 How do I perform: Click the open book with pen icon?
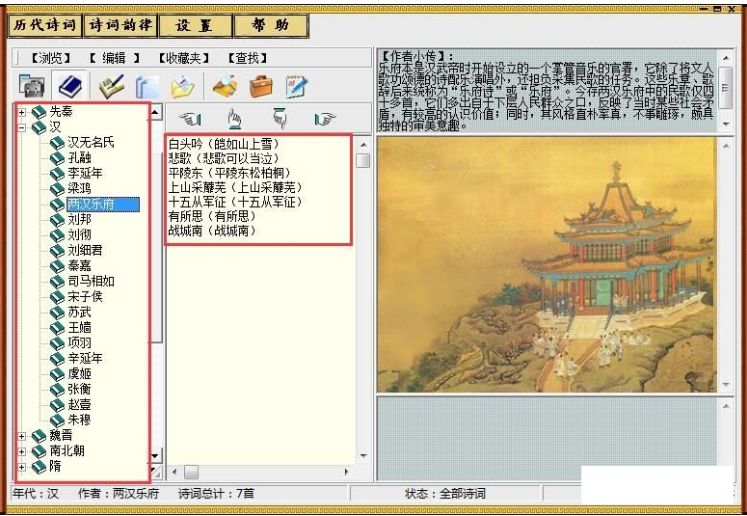[111, 86]
